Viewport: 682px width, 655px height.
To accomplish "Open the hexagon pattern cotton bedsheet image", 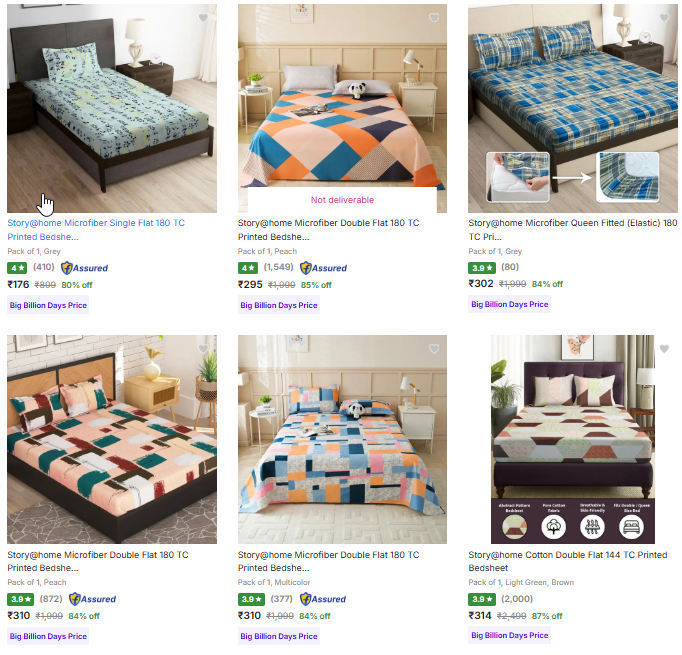I will (x=573, y=439).
